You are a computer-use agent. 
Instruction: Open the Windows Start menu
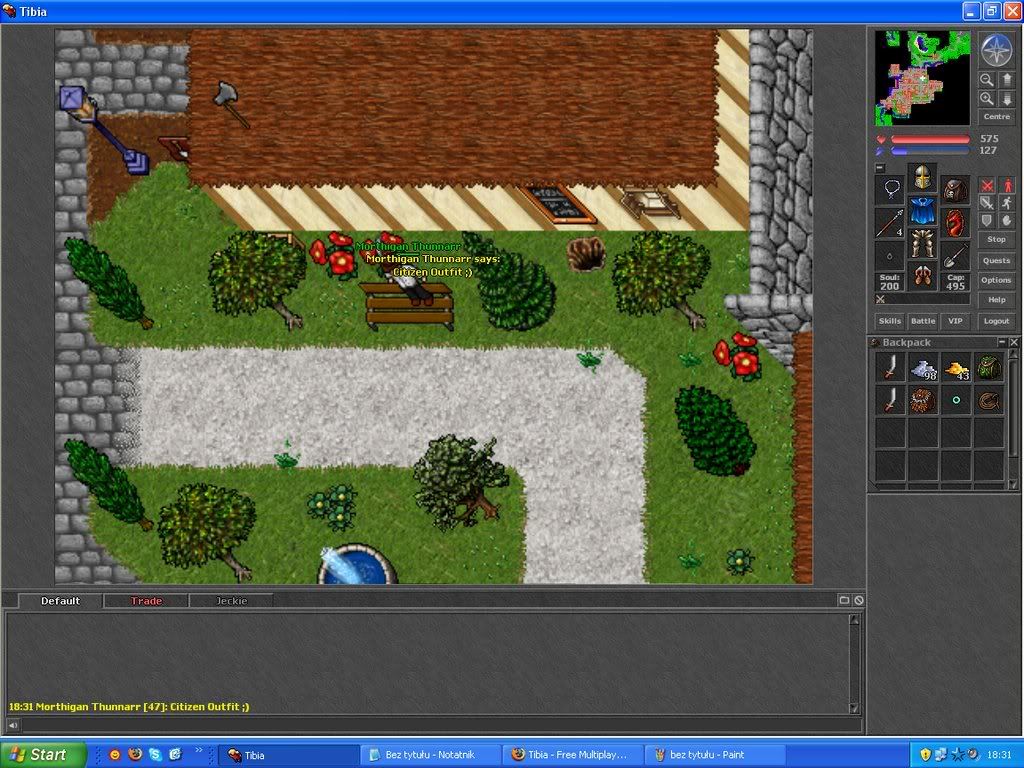click(x=43, y=755)
